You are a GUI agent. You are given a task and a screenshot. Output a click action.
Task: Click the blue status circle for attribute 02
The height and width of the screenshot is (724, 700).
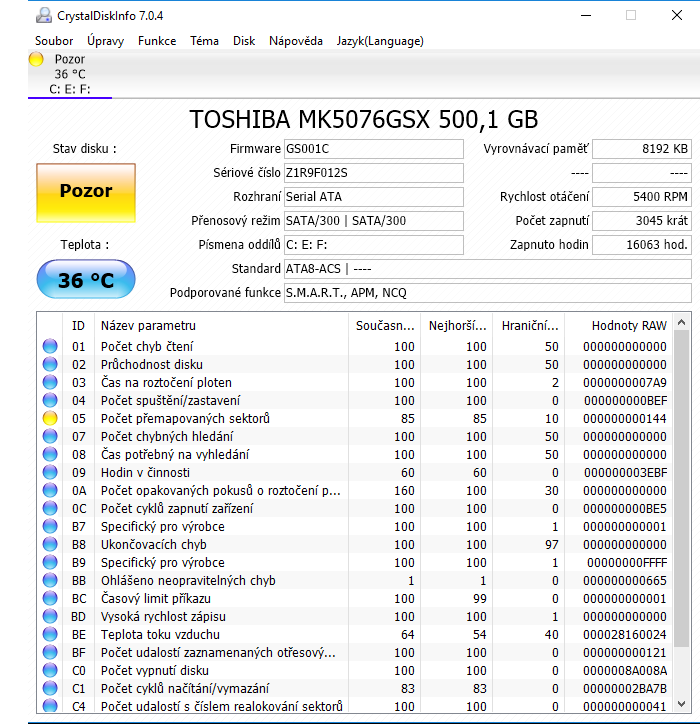coord(50,364)
